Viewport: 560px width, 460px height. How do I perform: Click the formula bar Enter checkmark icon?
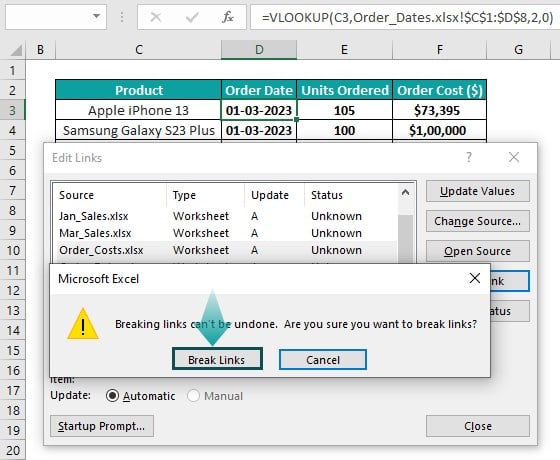coord(192,17)
